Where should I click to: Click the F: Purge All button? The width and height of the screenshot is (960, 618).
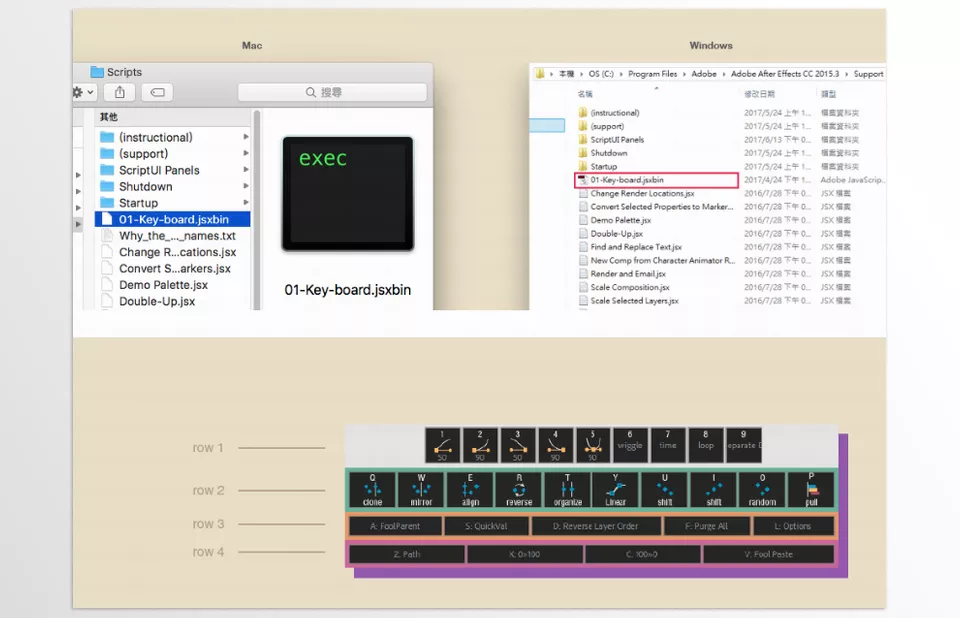pyautogui.click(x=707, y=526)
